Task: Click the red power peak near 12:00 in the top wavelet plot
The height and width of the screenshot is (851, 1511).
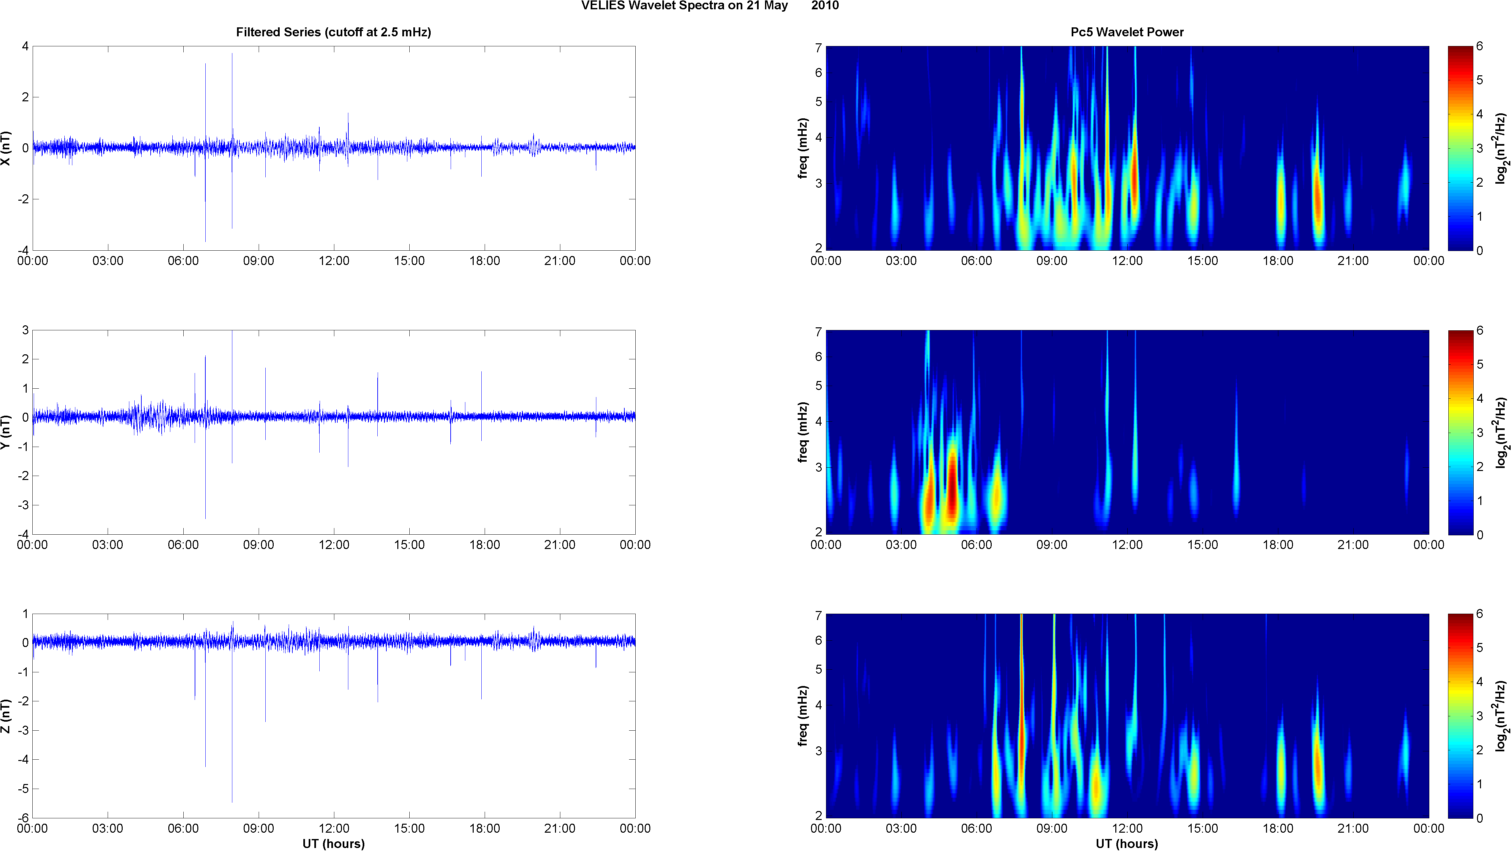Action: click(x=1134, y=178)
